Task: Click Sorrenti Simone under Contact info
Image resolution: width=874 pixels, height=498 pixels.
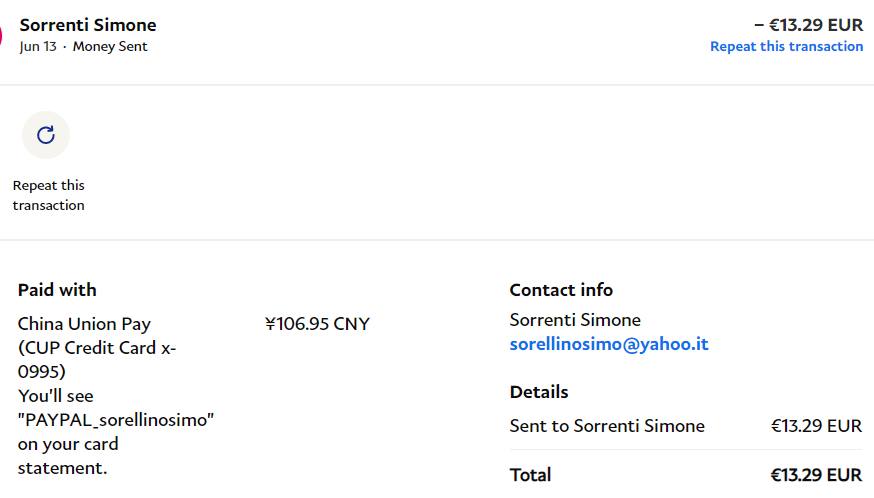Action: tap(575, 320)
